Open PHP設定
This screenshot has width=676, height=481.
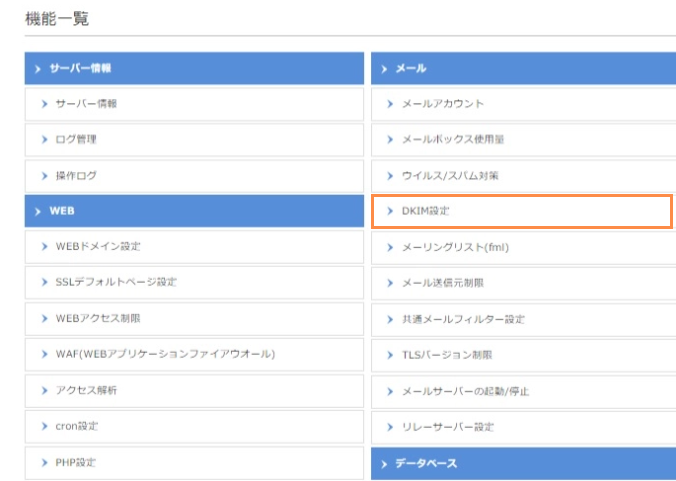194,463
